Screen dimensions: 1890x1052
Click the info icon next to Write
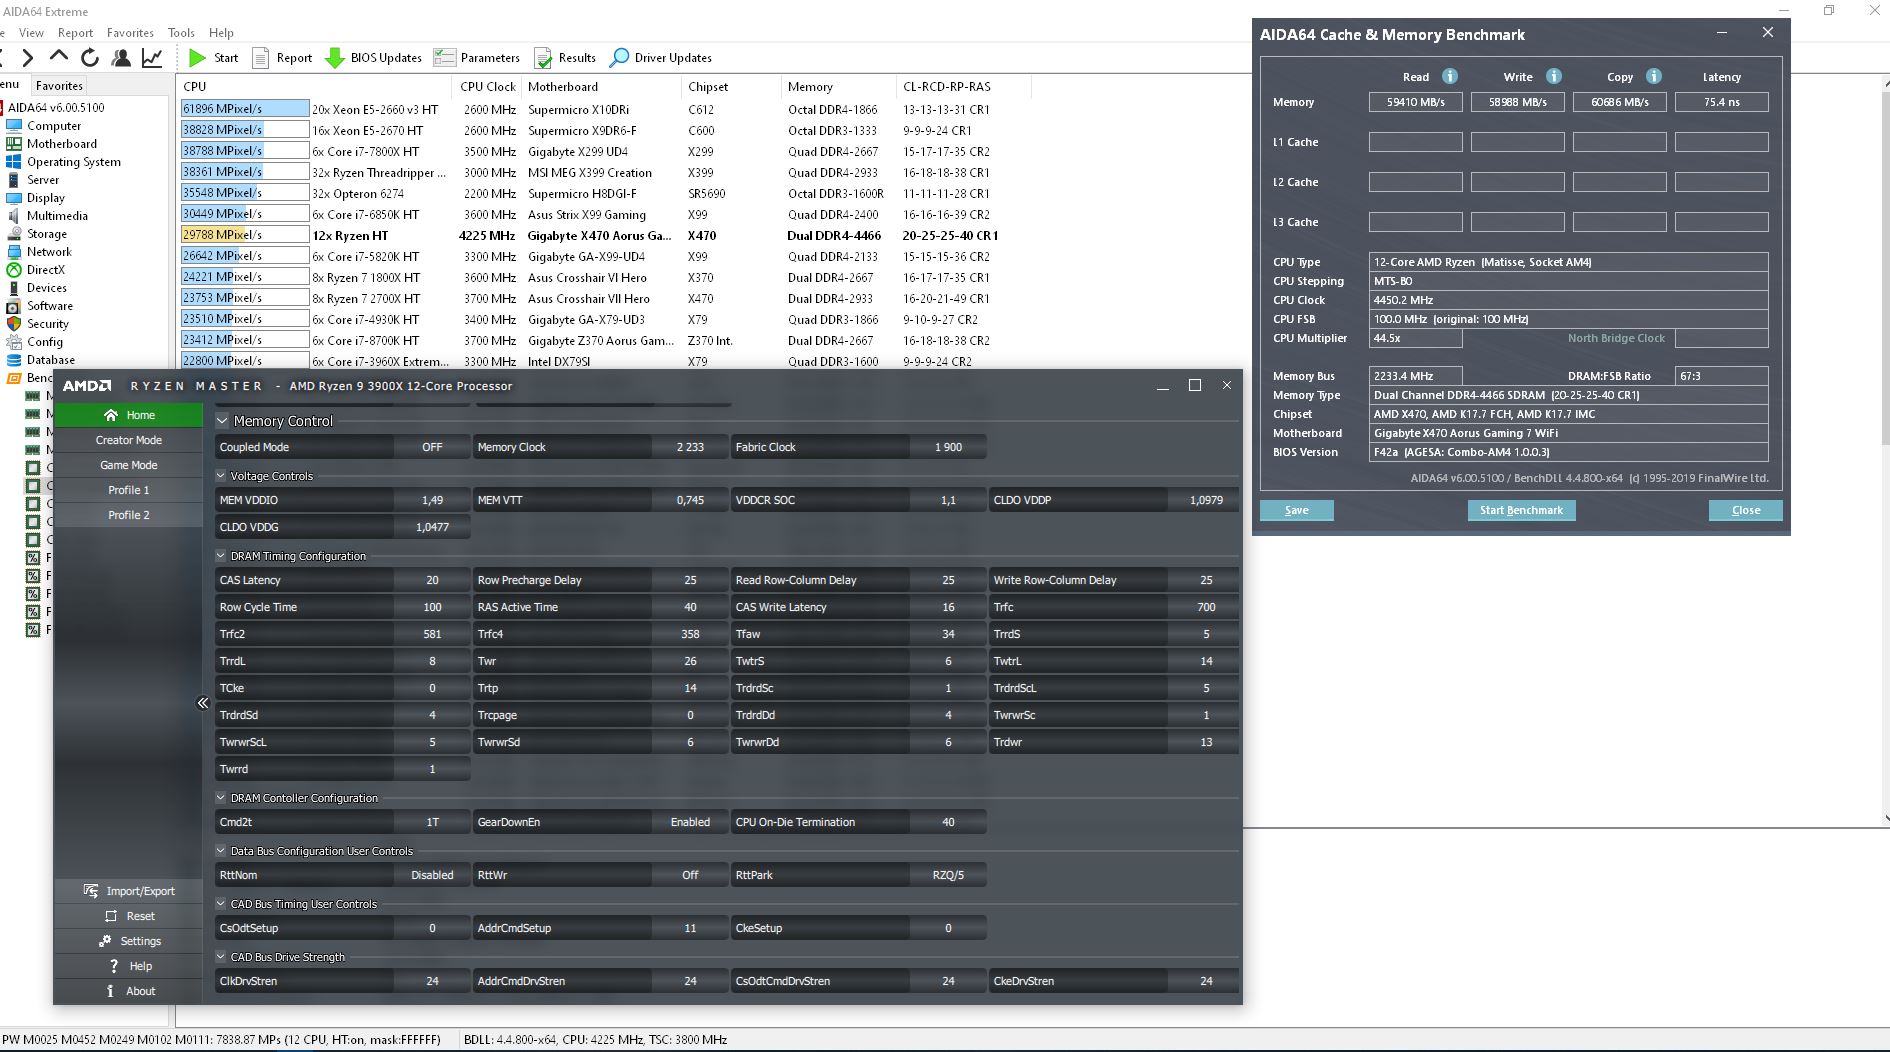[x=1554, y=76]
